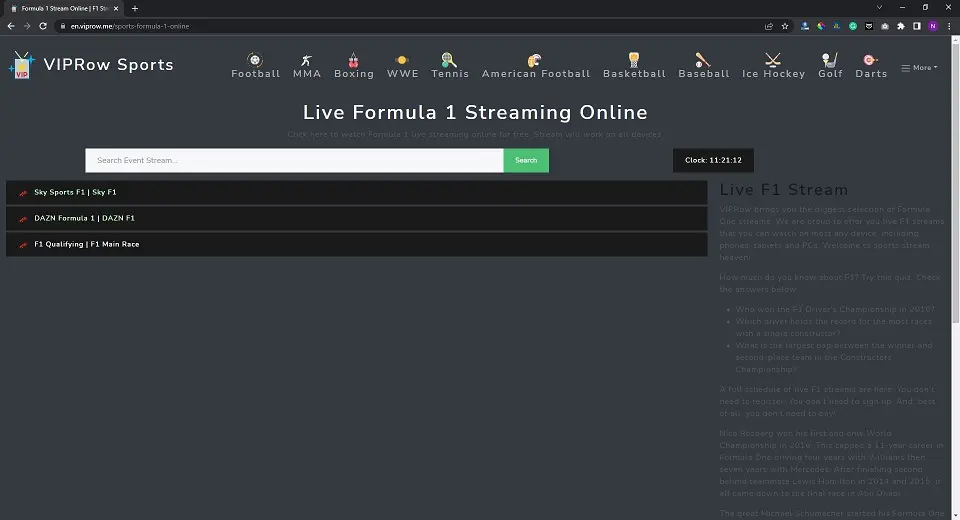The image size is (960, 520).
Task: Open the Tennis racket icon
Action: click(449, 59)
